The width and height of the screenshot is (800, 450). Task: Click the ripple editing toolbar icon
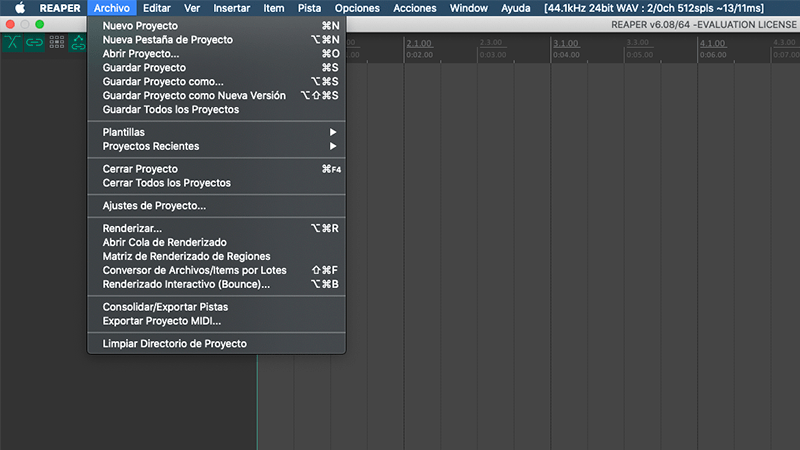pos(77,42)
